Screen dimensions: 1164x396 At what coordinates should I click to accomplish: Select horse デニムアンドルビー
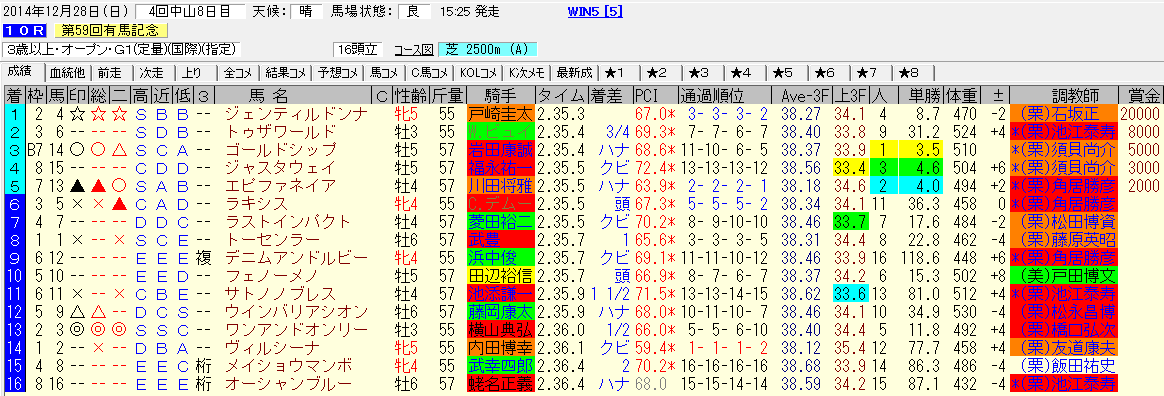pos(296,257)
